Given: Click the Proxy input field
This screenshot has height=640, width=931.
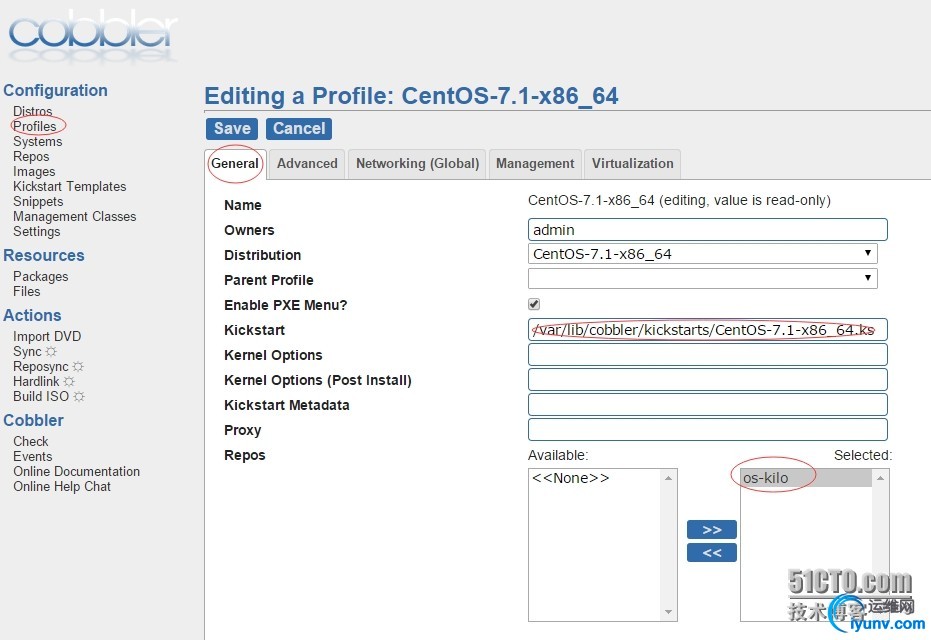Looking at the screenshot, I should [708, 429].
